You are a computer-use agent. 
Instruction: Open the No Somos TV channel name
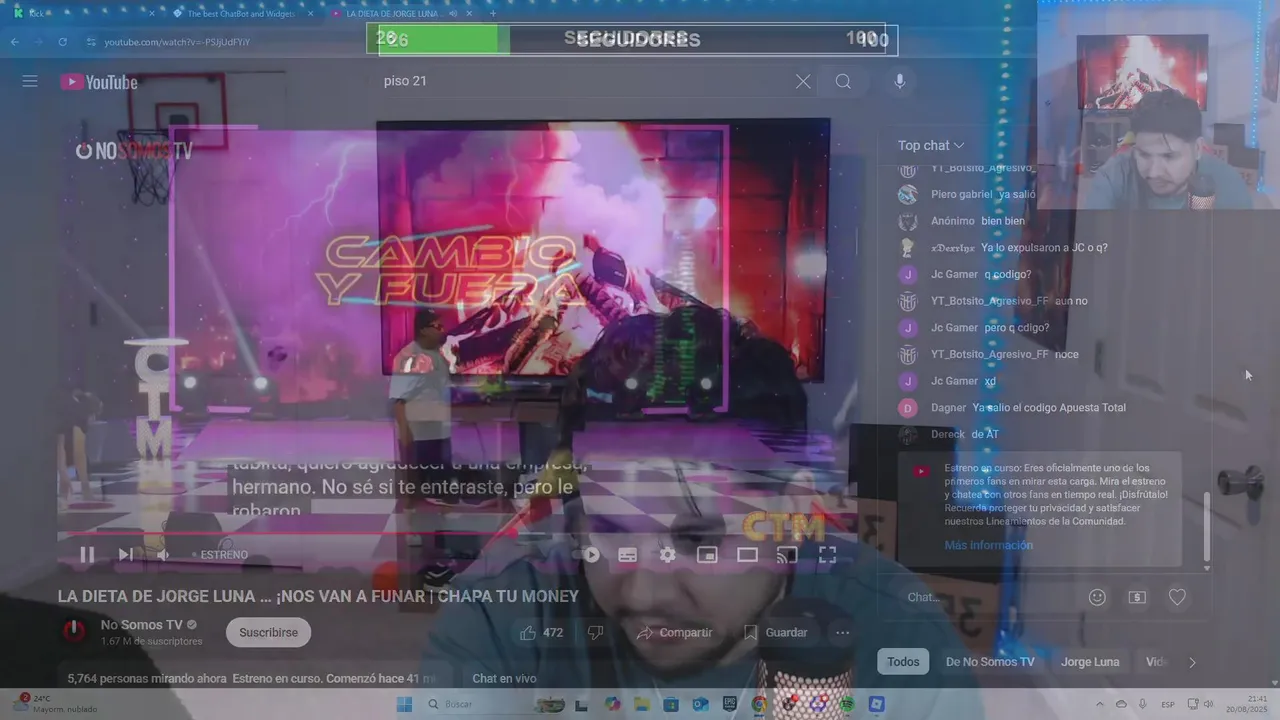tap(142, 625)
